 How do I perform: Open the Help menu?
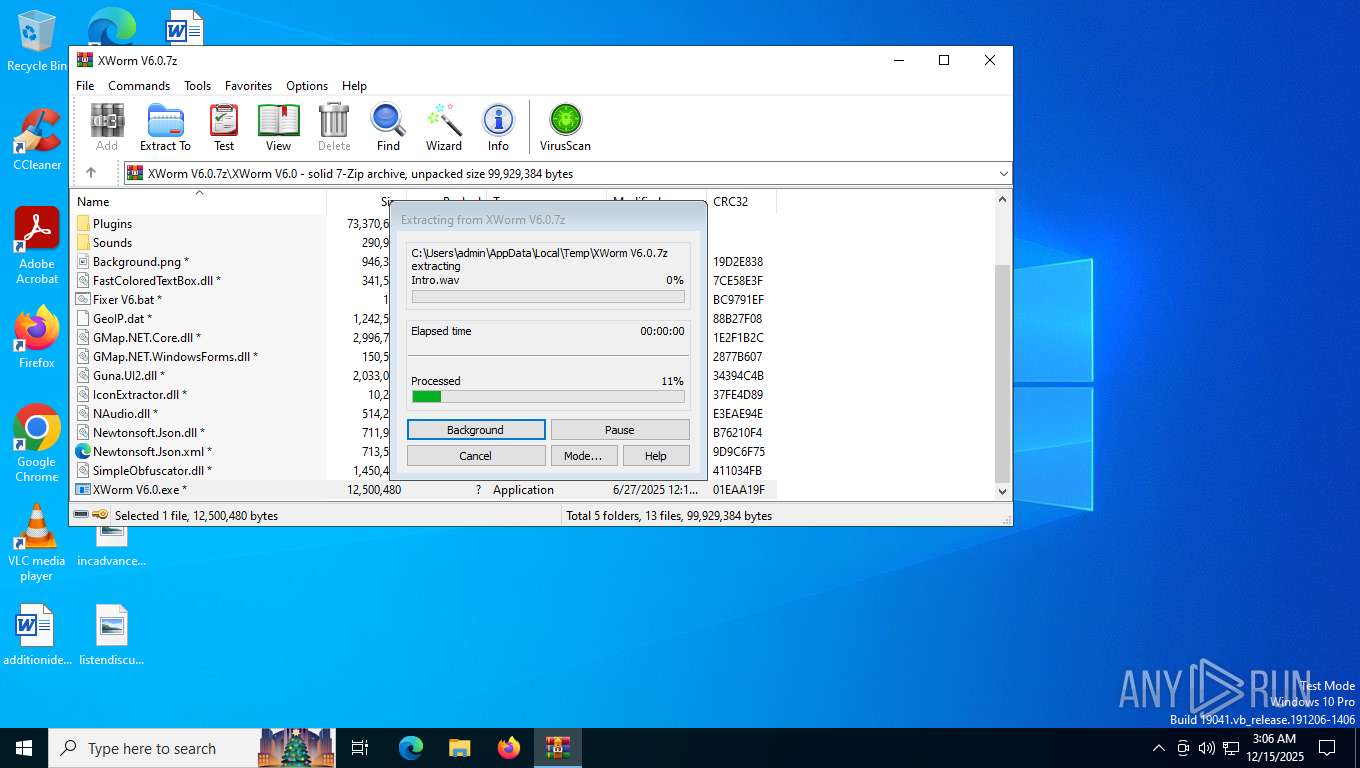coord(354,86)
